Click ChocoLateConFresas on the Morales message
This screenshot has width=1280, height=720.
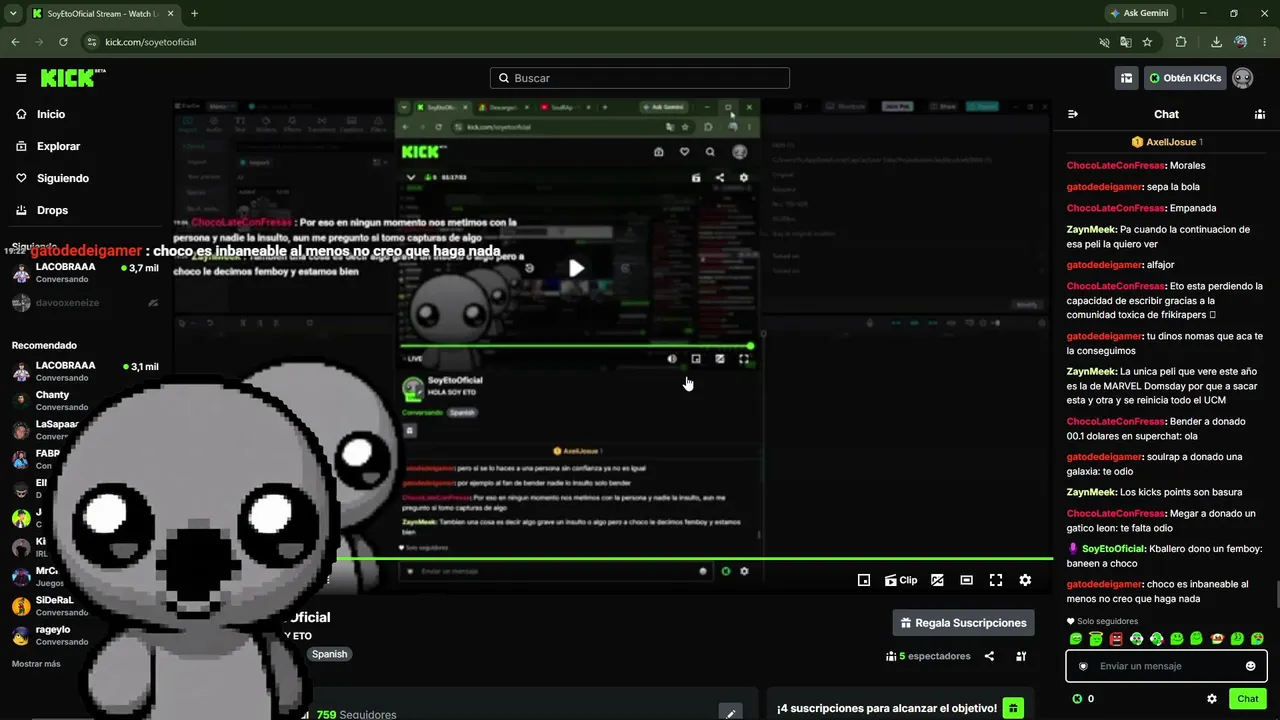[1116, 165]
